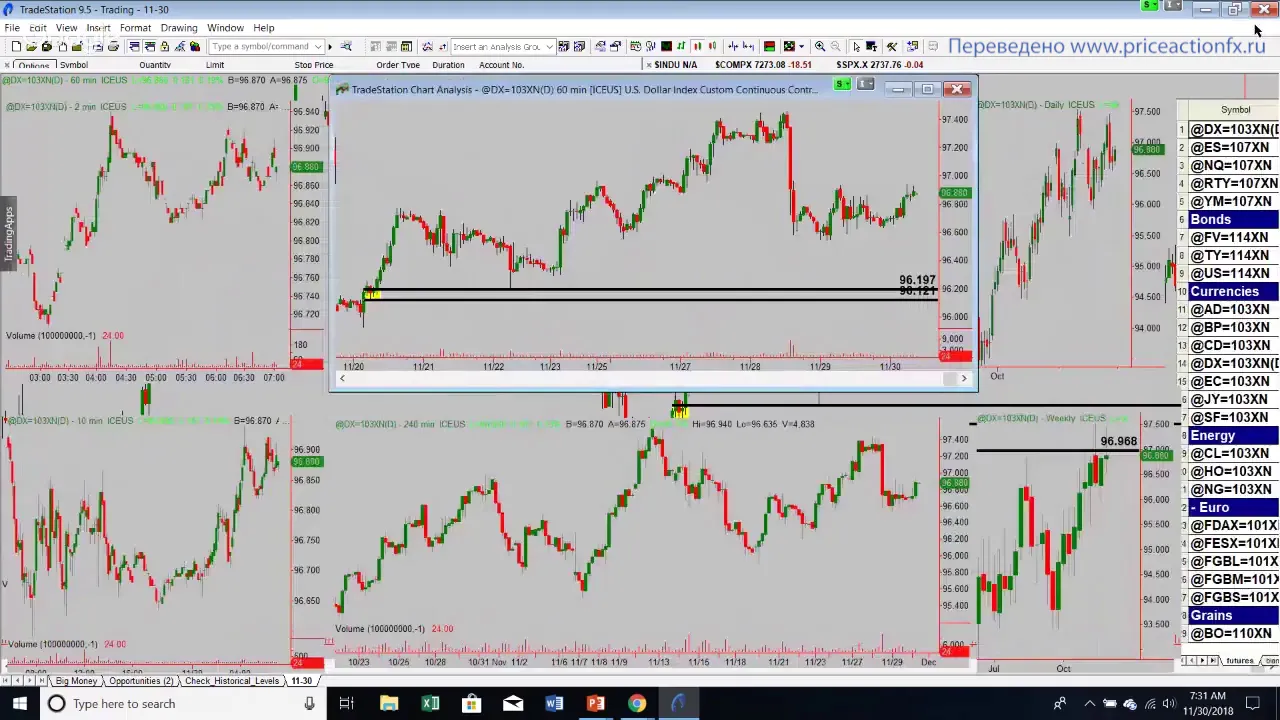Open the View menu

point(66,28)
